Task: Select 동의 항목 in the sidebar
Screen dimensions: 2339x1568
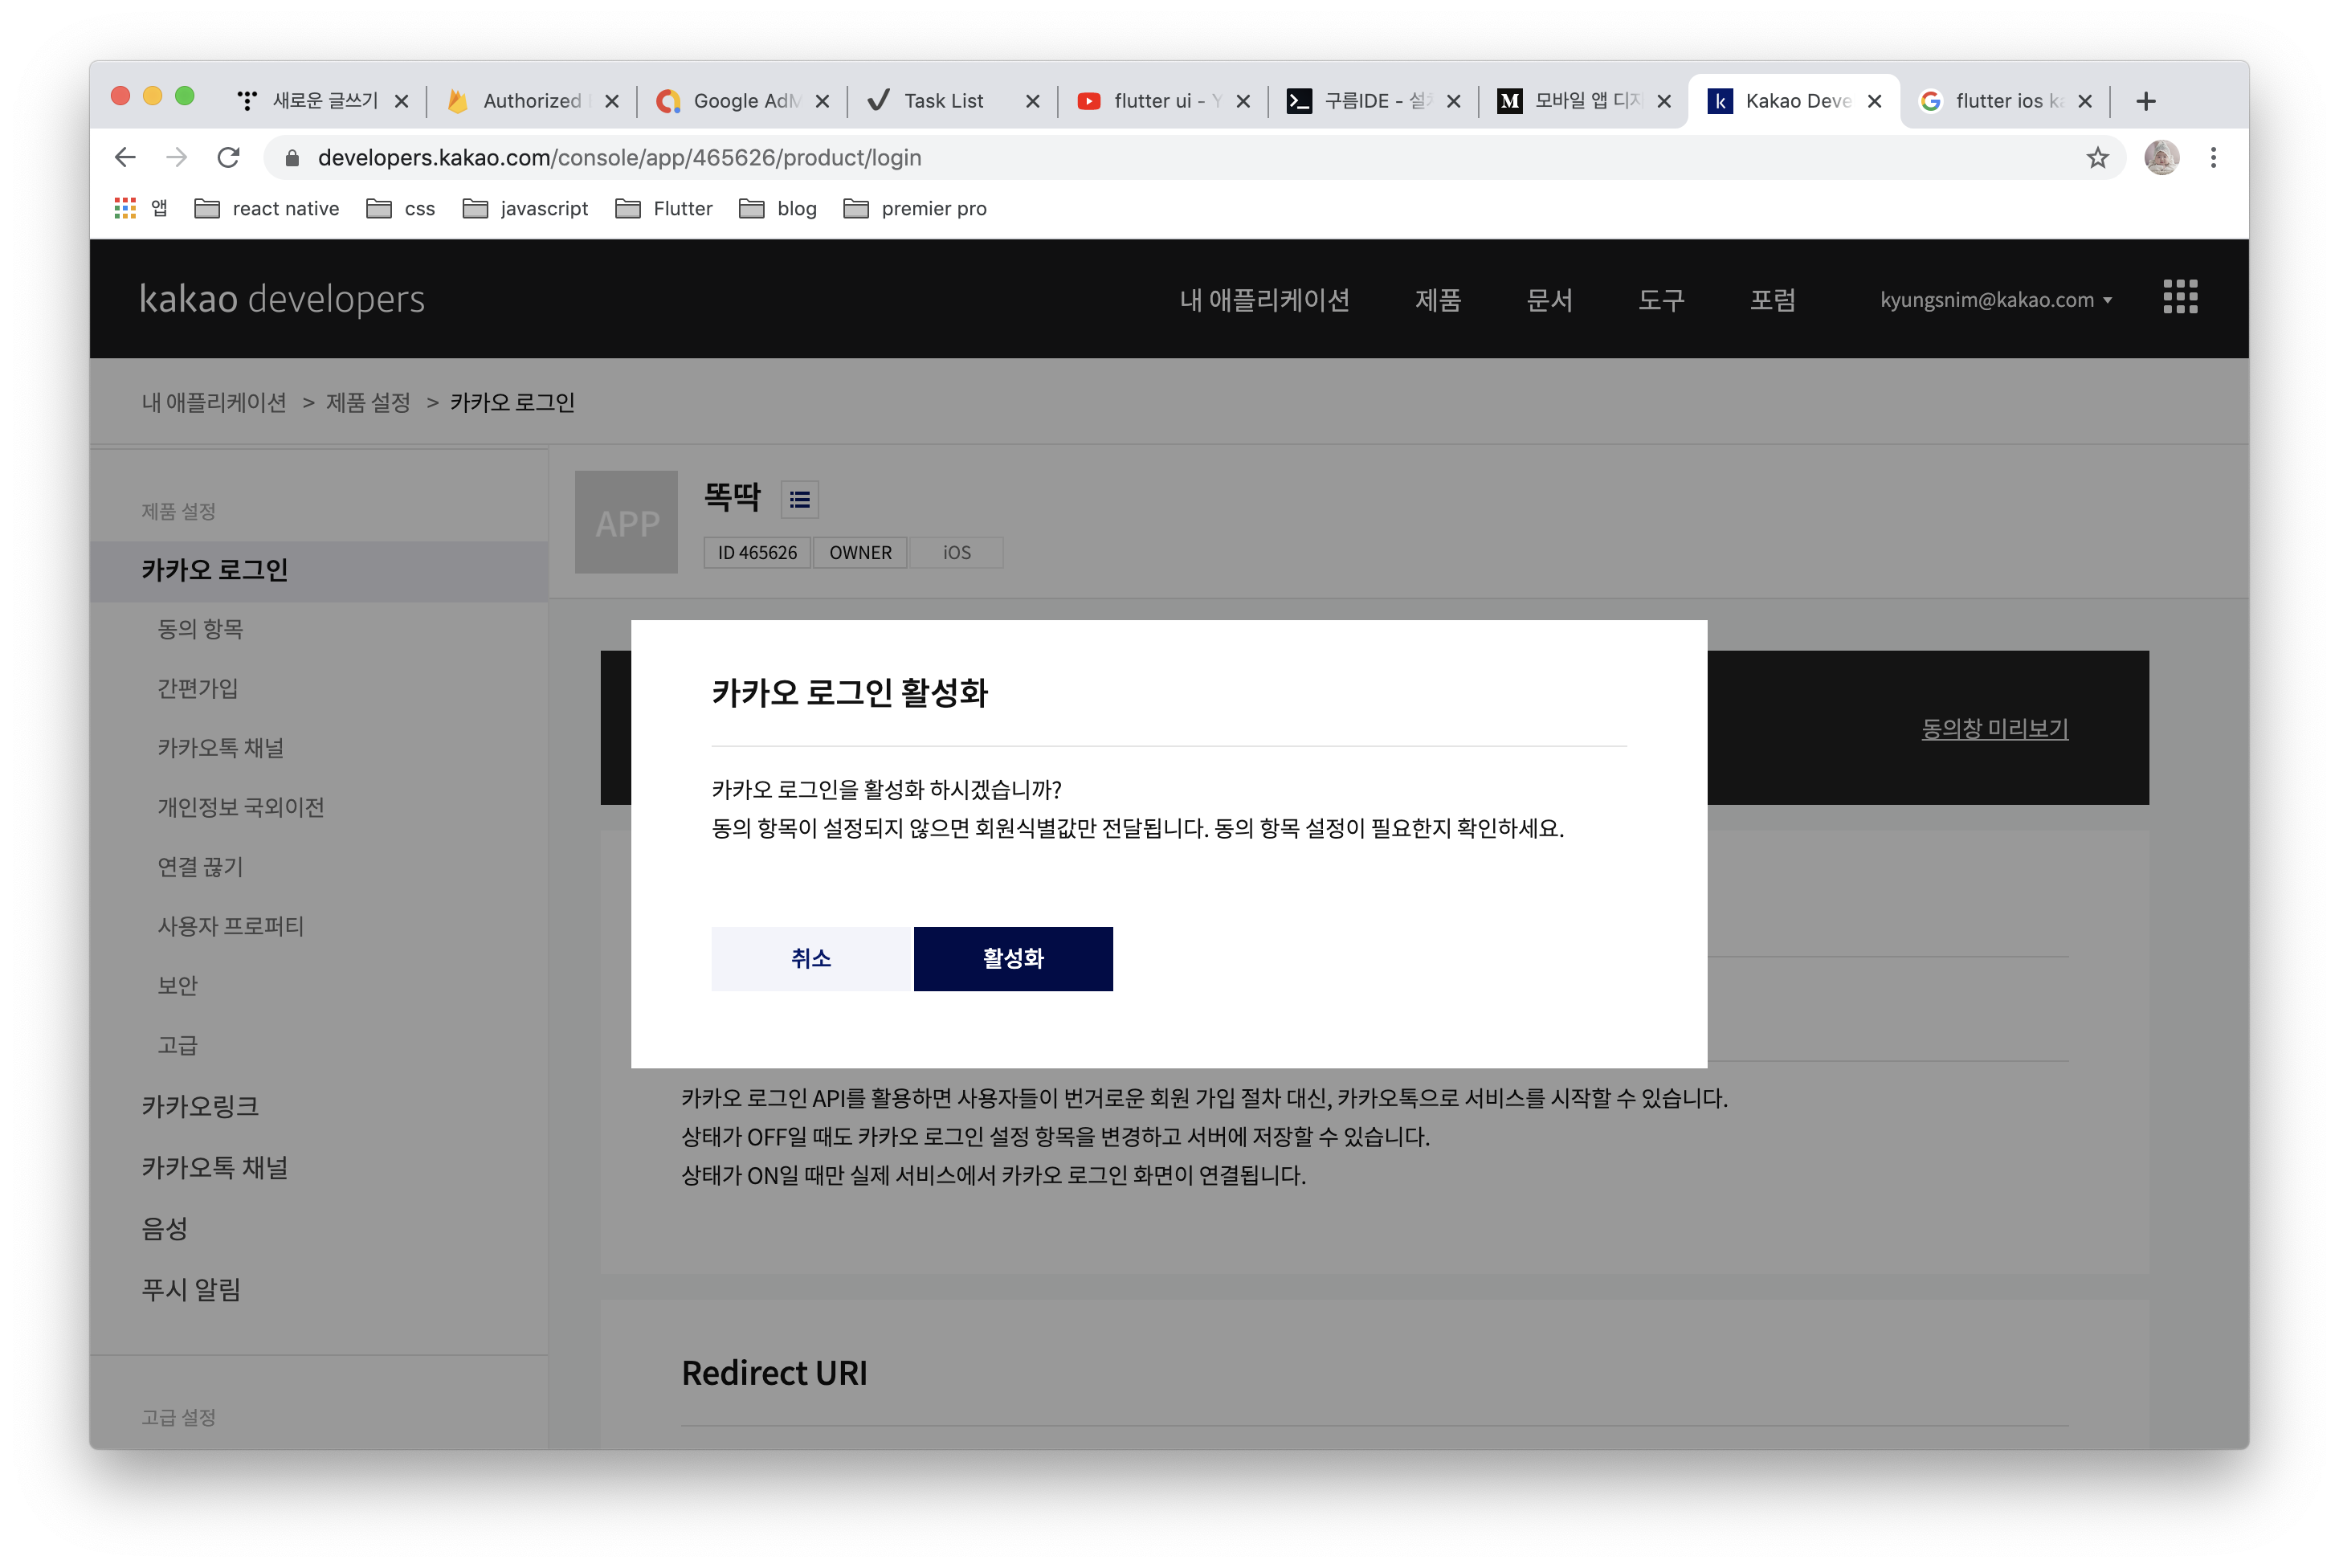Action: coord(200,629)
